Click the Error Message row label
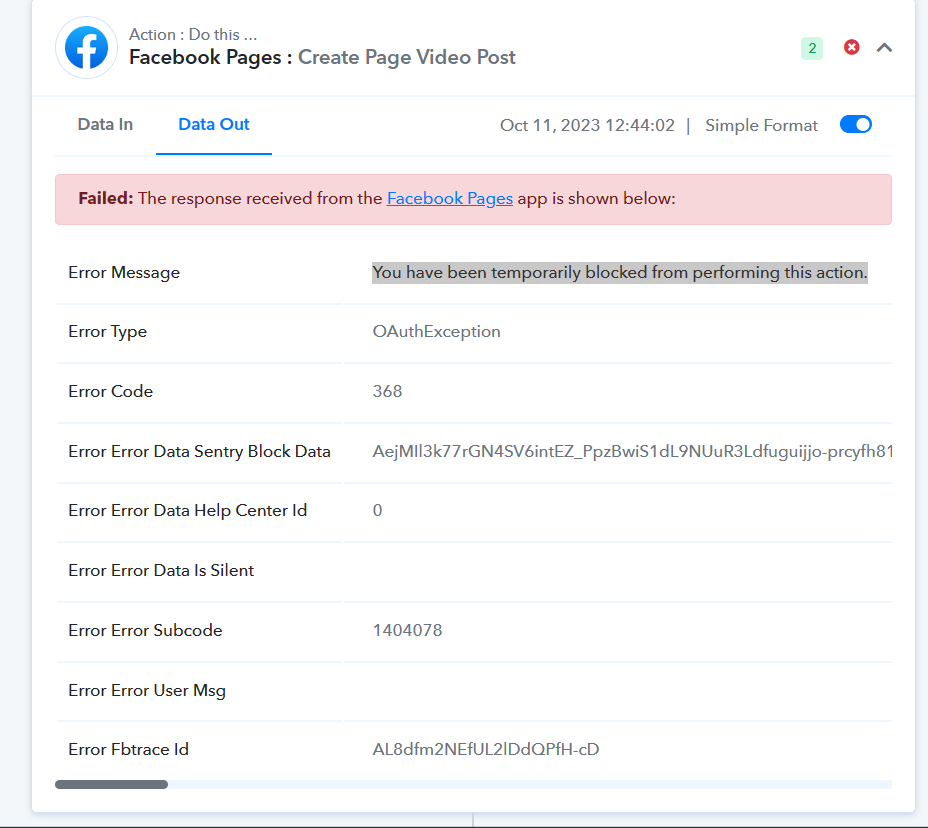The image size is (928, 828). click(124, 272)
